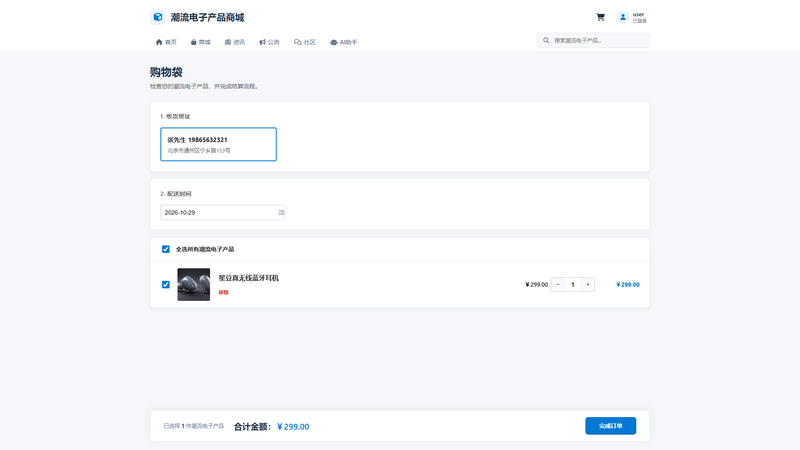Focus the 搜索潮流电子产品 search box
The width and height of the screenshot is (800, 450).
[x=593, y=40]
